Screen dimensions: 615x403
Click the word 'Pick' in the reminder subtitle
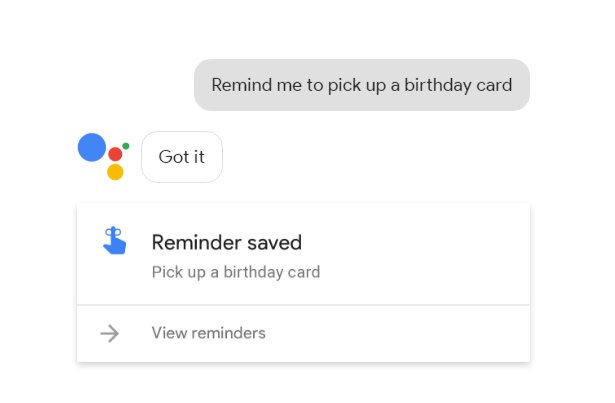tap(167, 272)
